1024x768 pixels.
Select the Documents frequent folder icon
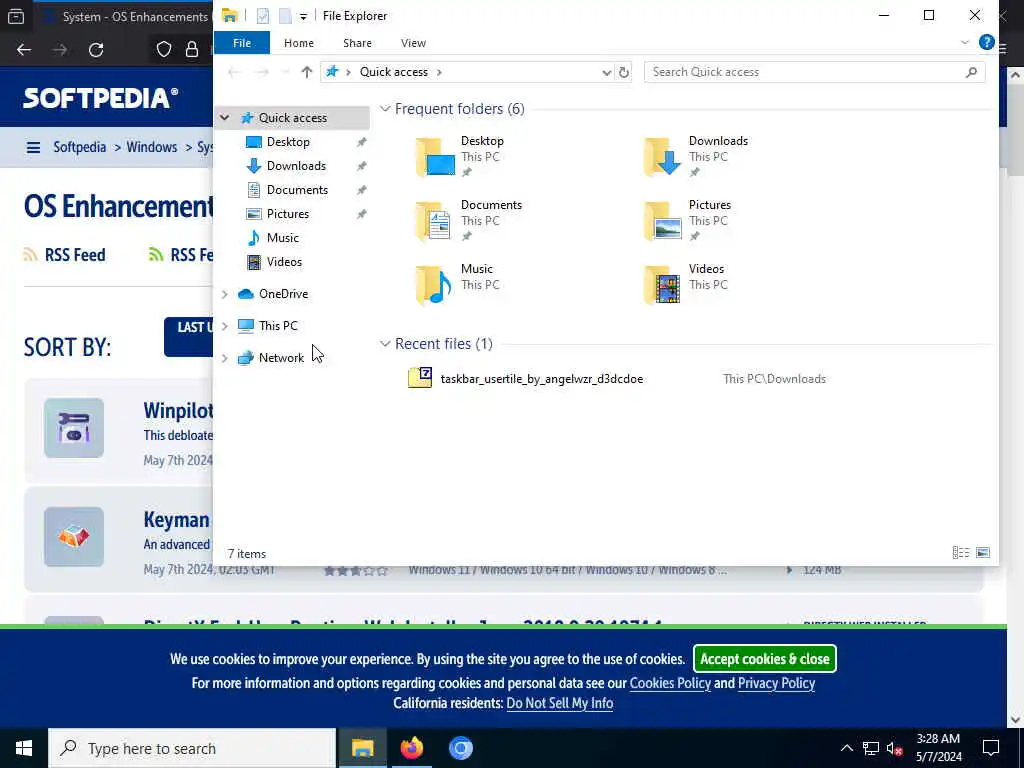tap(434, 221)
